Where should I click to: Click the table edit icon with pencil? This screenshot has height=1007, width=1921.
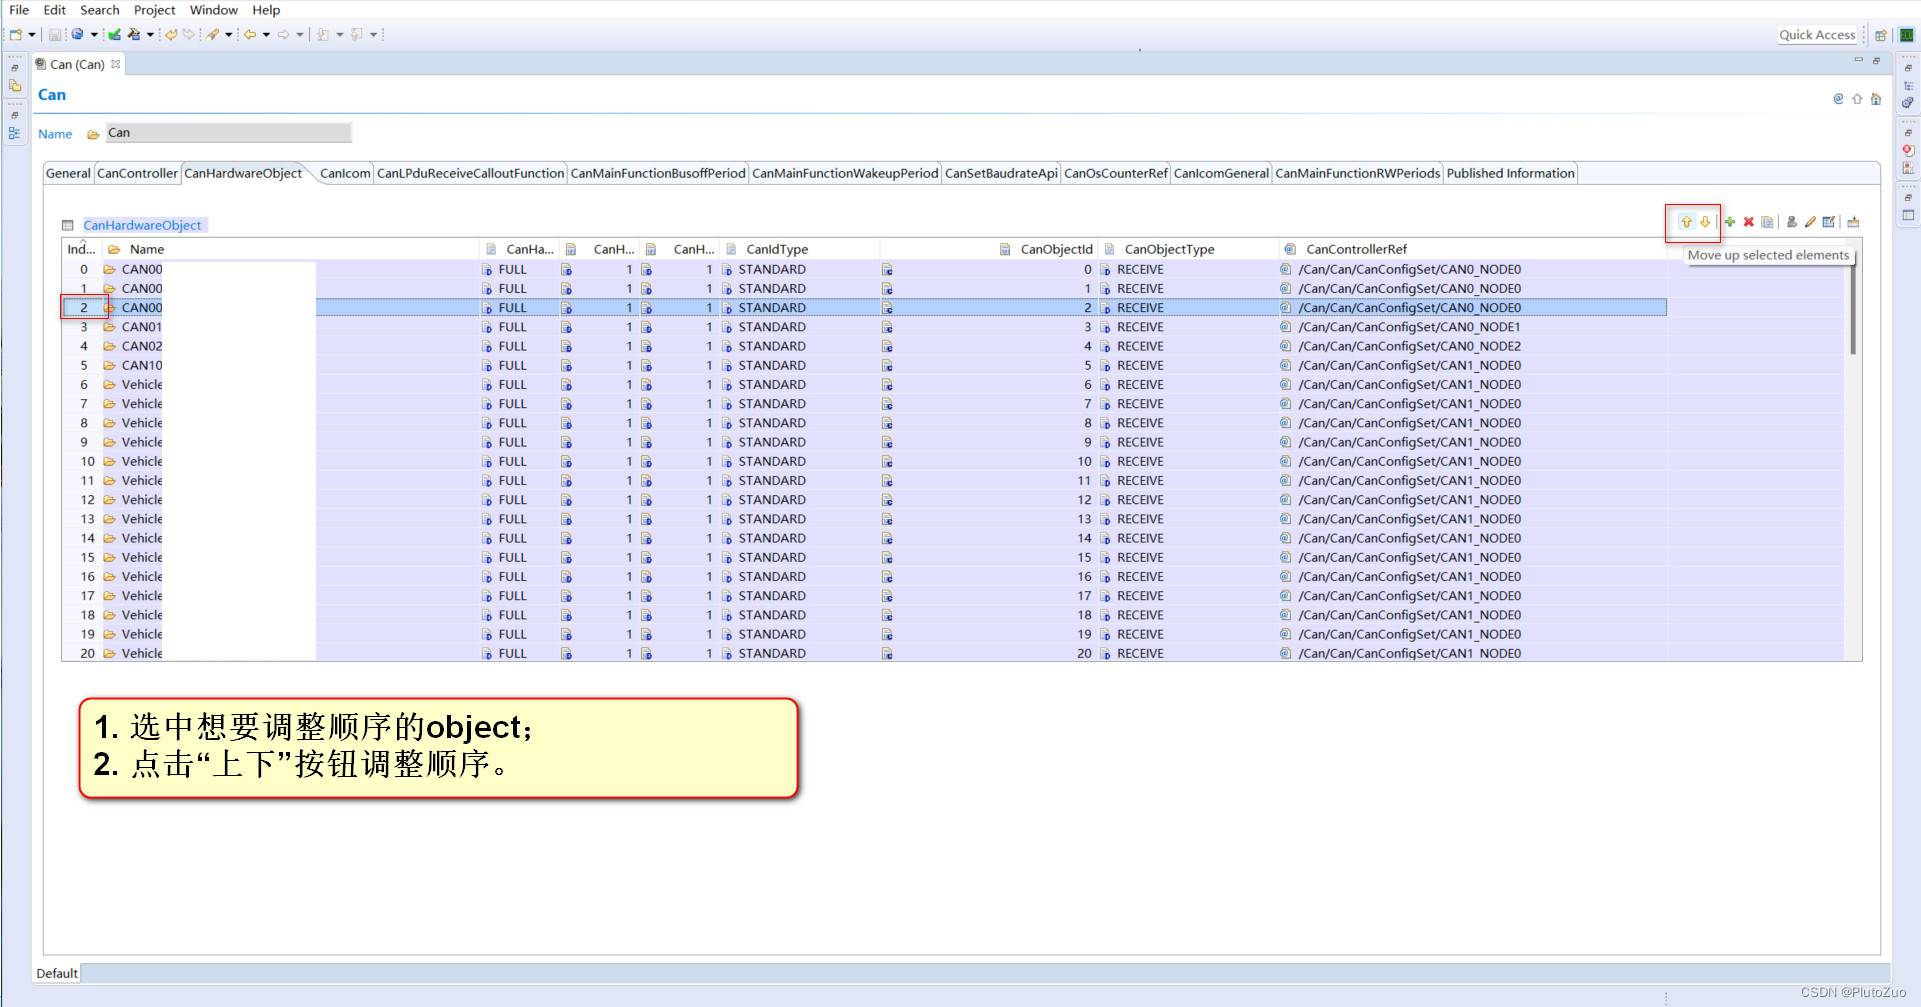(x=1829, y=222)
